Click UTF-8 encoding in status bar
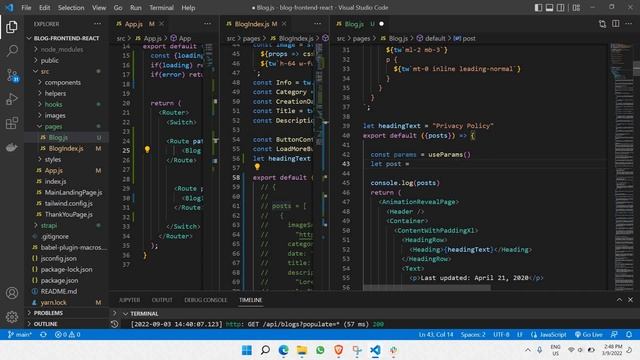 click(x=501, y=334)
